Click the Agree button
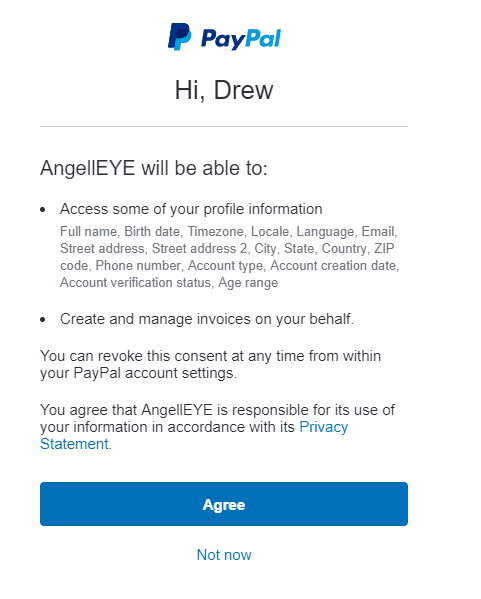The height and width of the screenshot is (599, 481). [224, 504]
